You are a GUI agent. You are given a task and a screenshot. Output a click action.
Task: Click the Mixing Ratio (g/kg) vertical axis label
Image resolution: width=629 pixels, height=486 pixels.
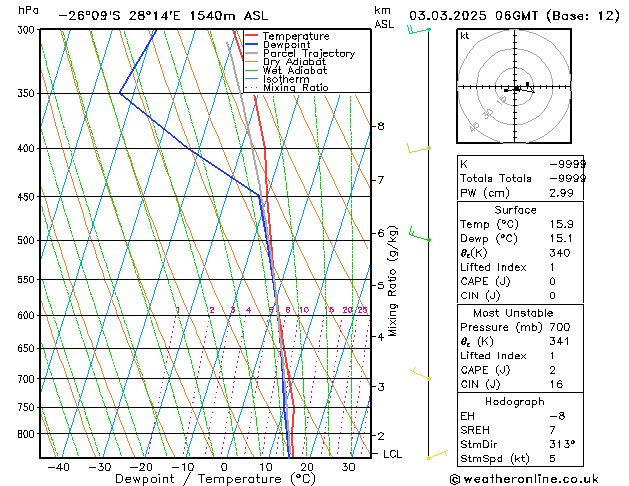393,281
